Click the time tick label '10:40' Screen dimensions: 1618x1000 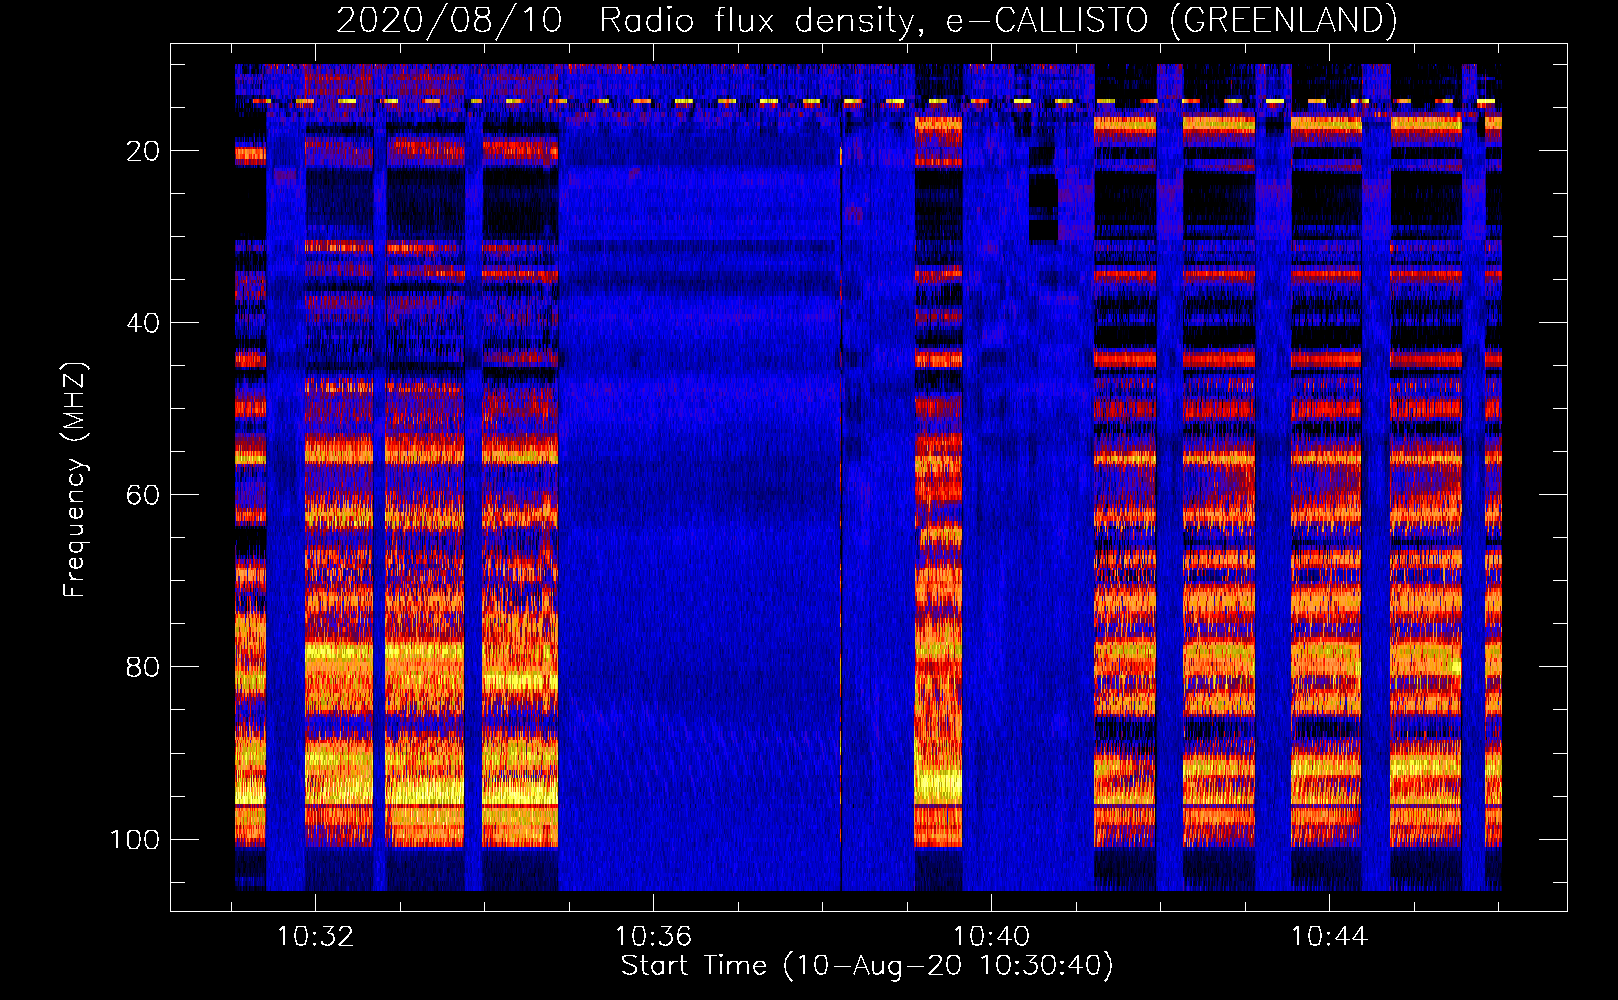[x=991, y=936]
